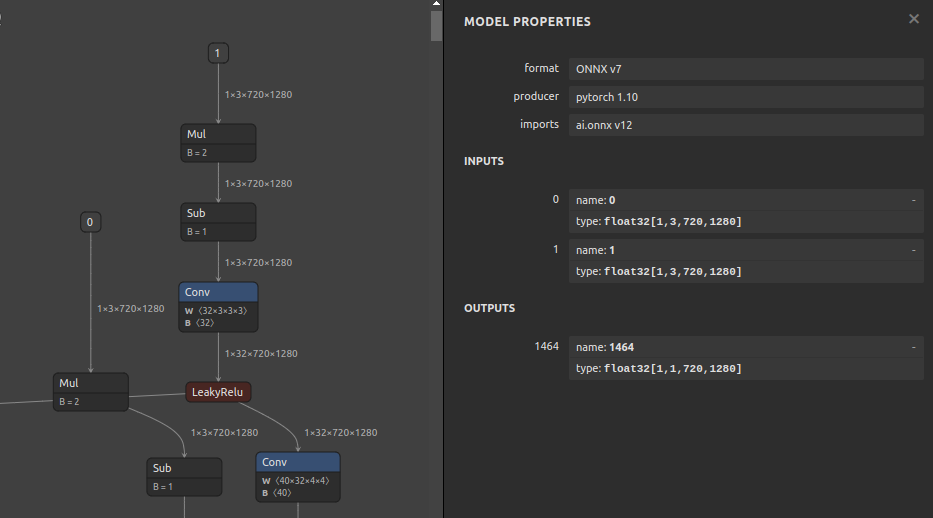933x518 pixels.
Task: Select the graph input node labeled 0
Action: 90,222
